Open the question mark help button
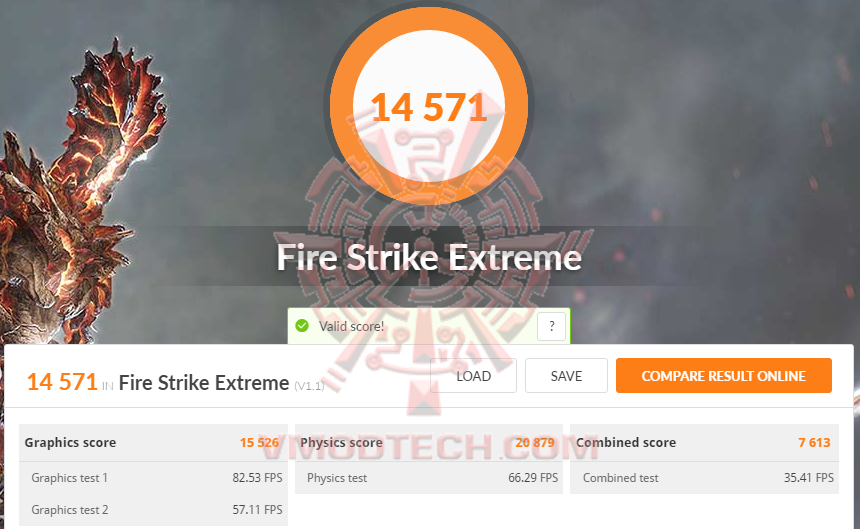This screenshot has width=860, height=529. click(x=551, y=327)
